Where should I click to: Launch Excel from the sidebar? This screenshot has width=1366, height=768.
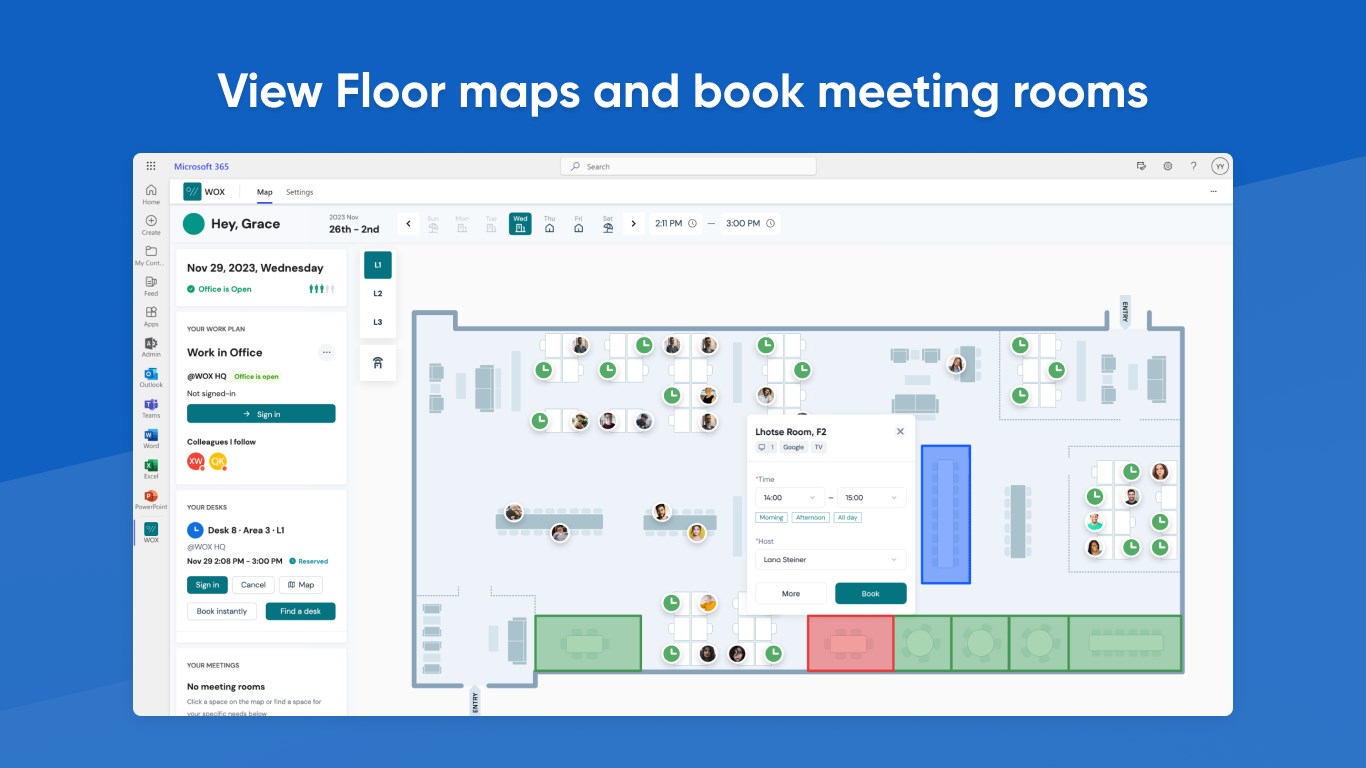(151, 469)
